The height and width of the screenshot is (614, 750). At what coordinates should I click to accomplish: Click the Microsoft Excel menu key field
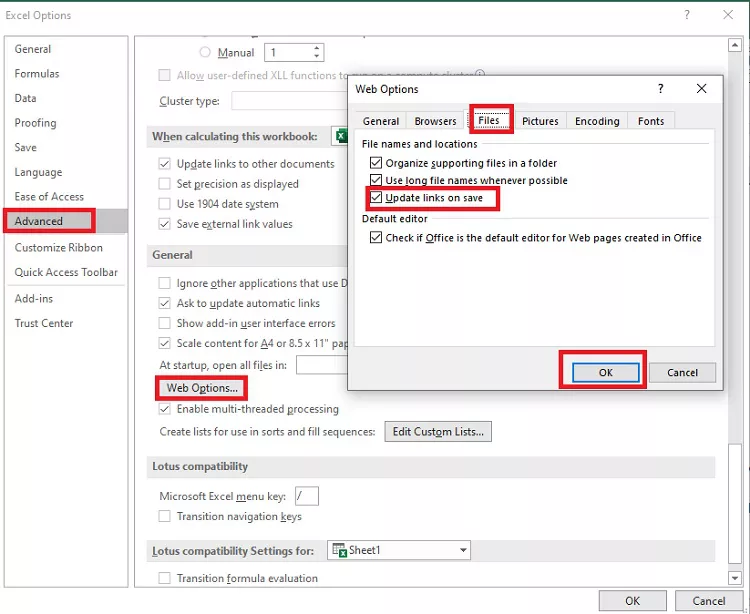point(307,496)
